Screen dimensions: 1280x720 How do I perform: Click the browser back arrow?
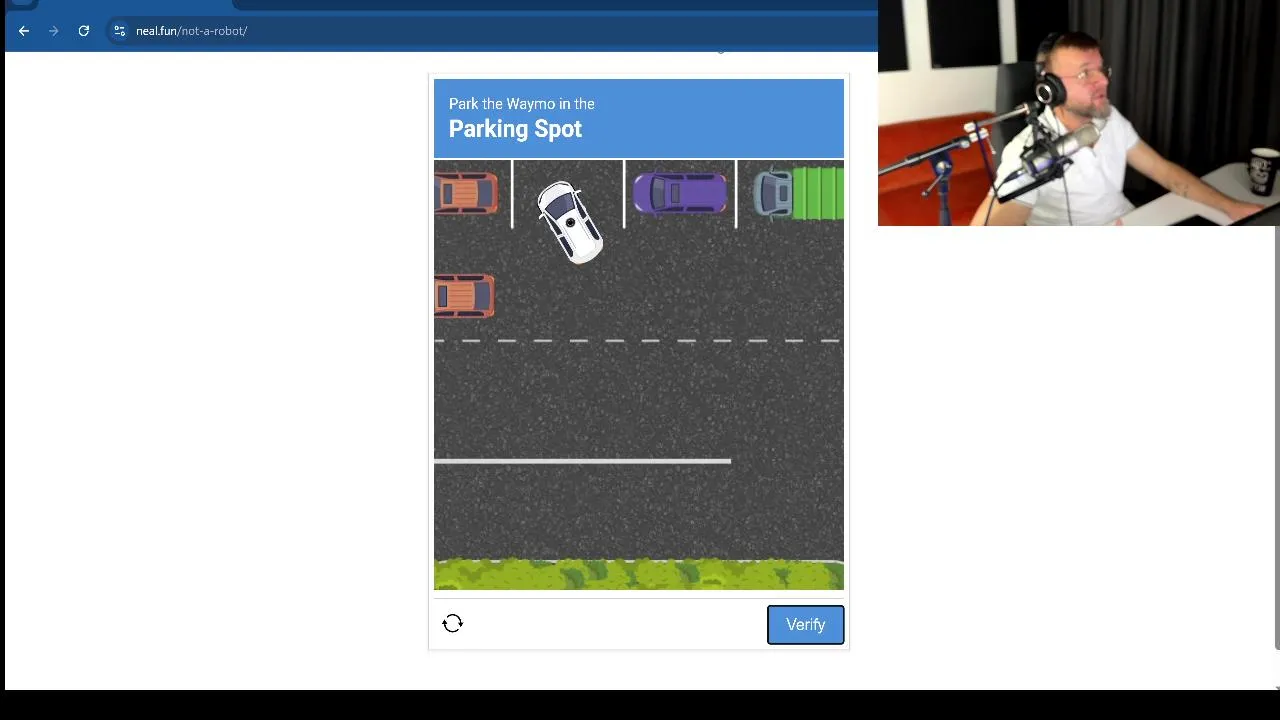pyautogui.click(x=24, y=31)
